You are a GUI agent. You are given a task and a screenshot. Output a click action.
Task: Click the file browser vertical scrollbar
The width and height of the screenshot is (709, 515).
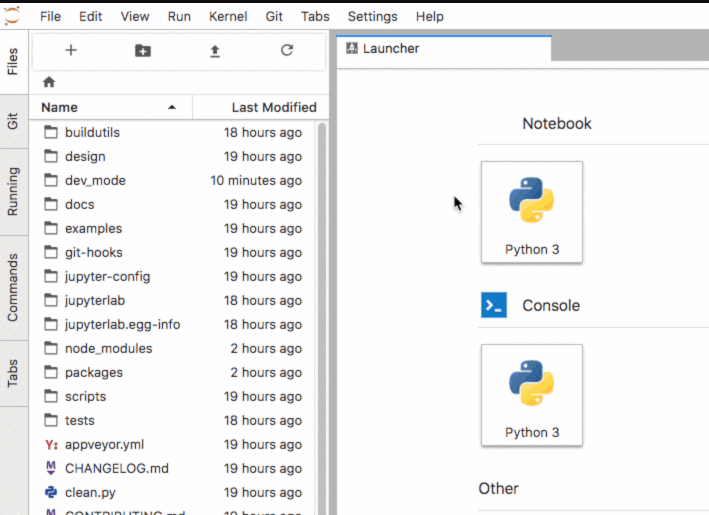tap(322, 300)
